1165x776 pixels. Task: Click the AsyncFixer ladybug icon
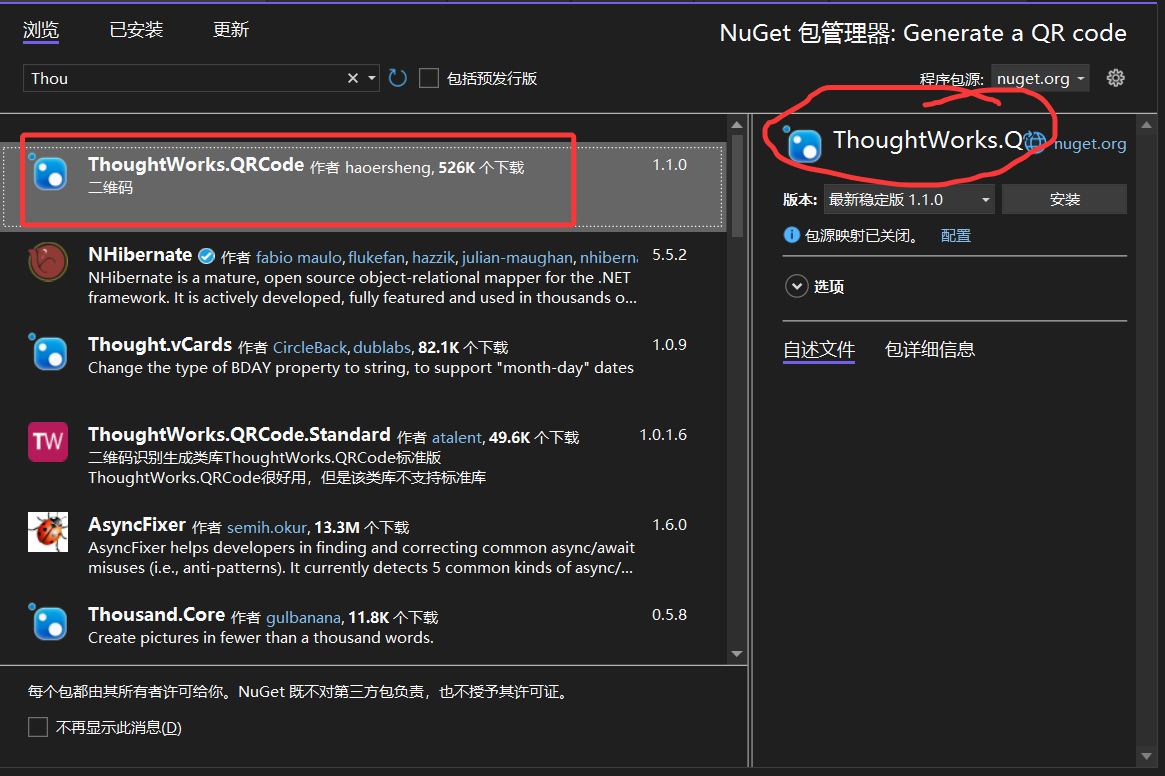click(48, 531)
